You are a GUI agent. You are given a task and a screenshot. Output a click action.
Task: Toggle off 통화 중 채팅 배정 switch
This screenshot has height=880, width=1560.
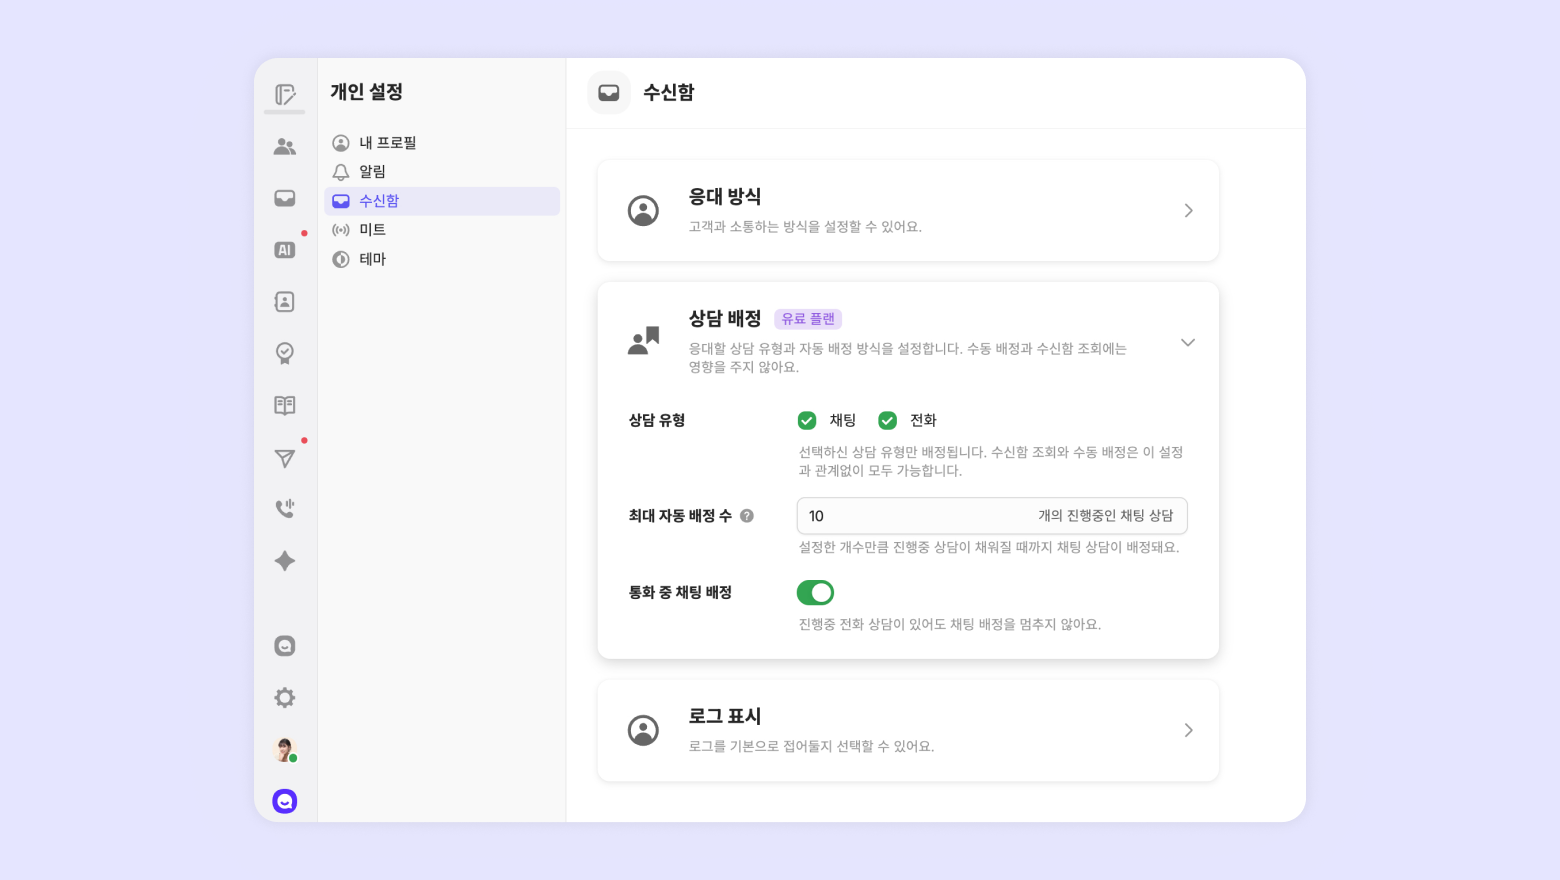pos(815,593)
